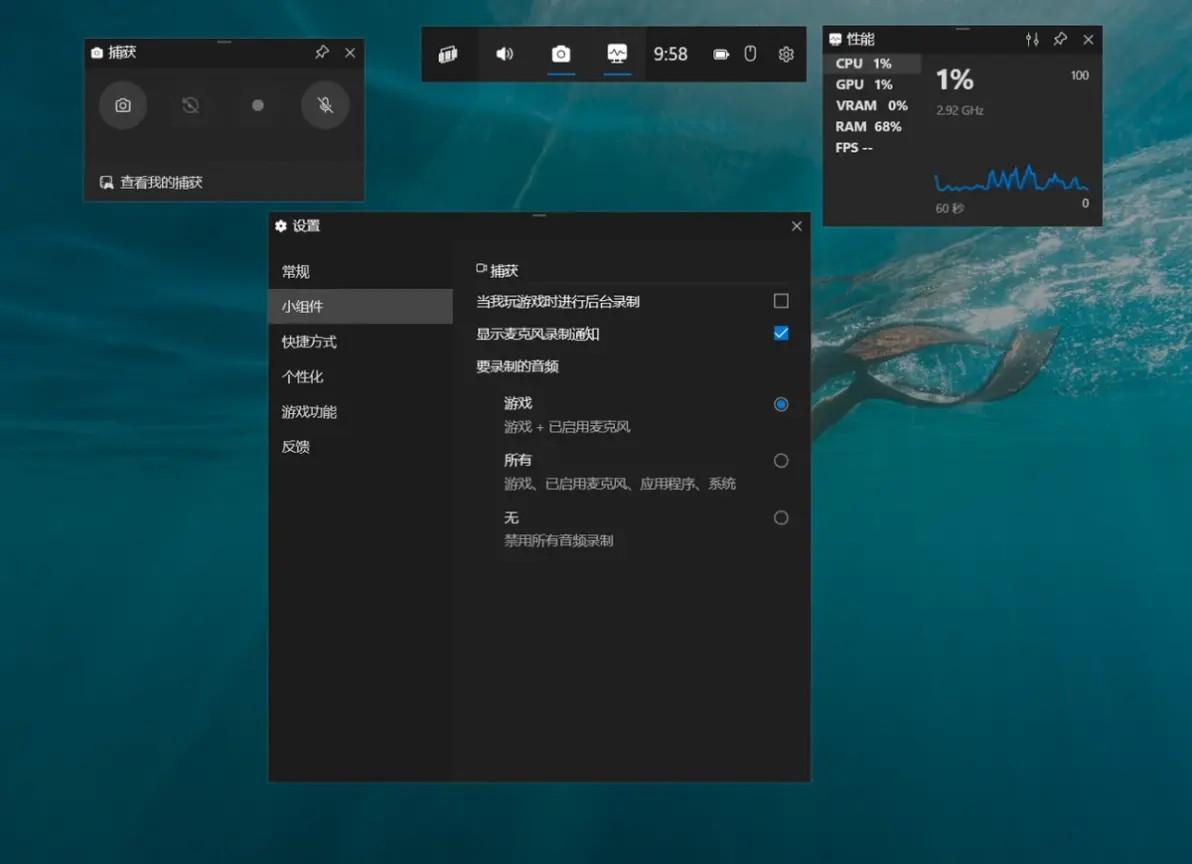
Task: Click the mouse click-through icon in Game Bar
Action: pyautogui.click(x=750, y=54)
